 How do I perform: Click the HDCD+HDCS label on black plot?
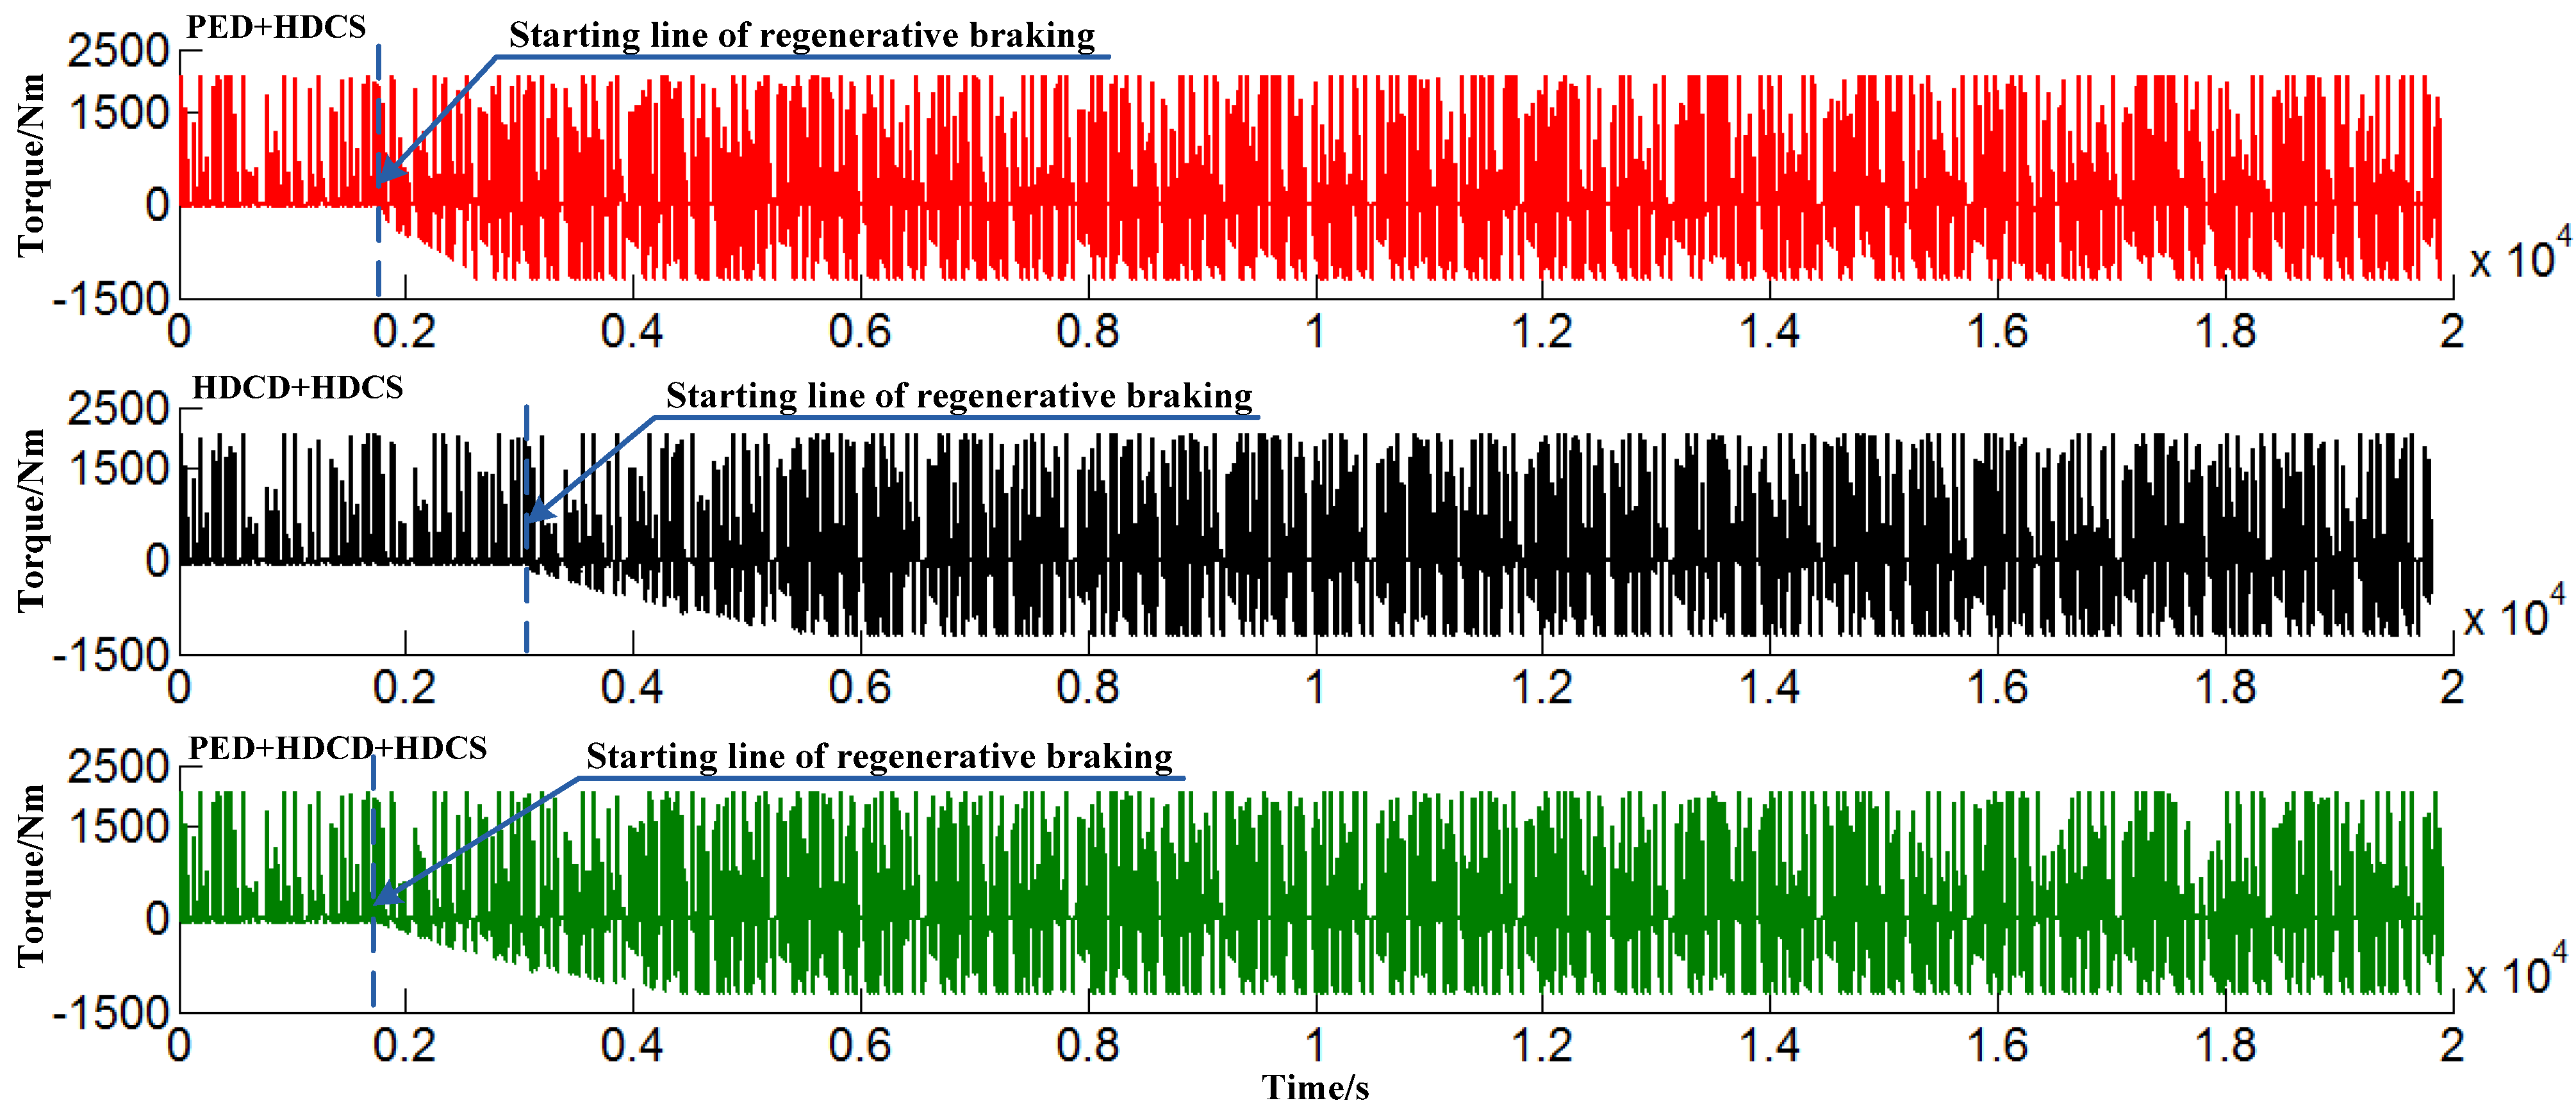point(297,387)
